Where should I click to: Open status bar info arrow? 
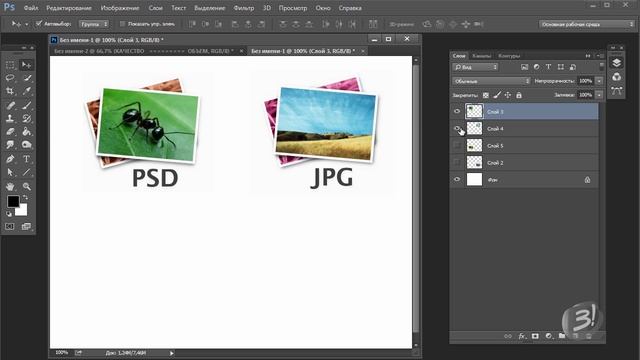tap(171, 353)
